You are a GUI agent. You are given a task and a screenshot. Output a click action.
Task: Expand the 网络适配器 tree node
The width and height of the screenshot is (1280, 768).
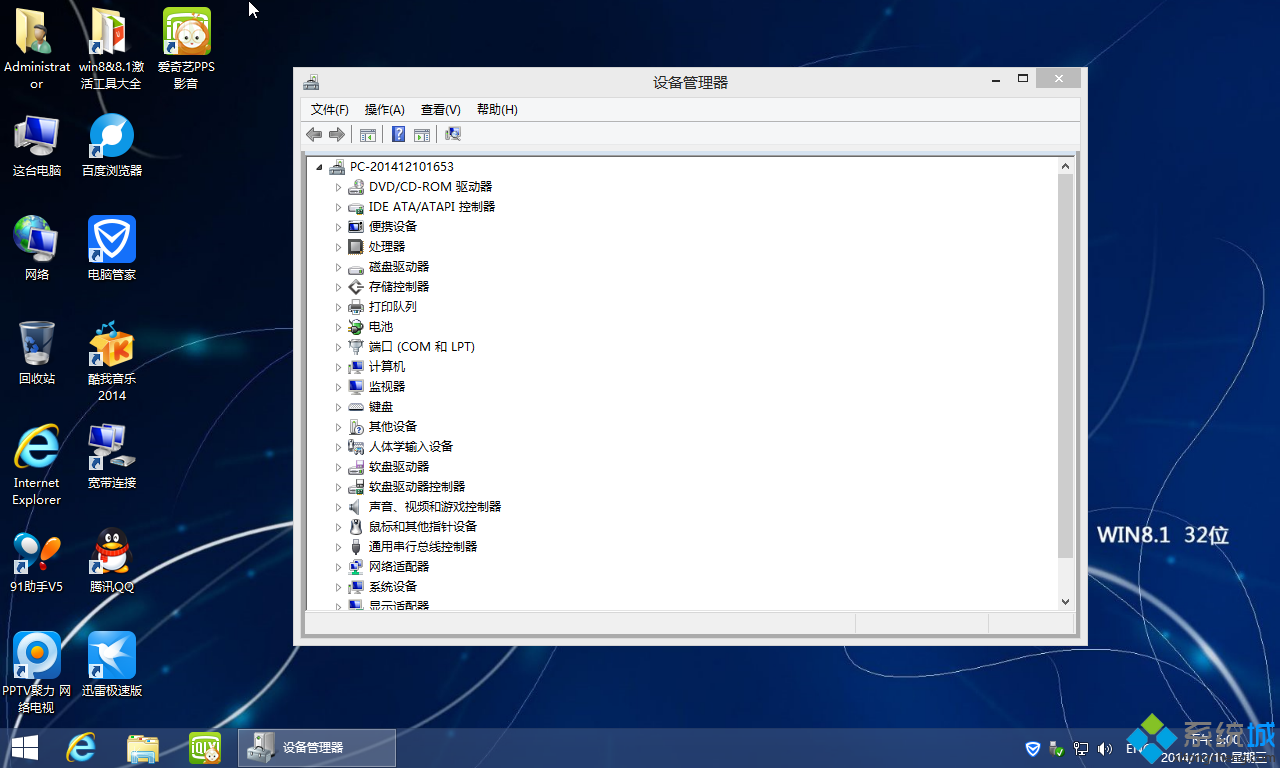(x=339, y=566)
